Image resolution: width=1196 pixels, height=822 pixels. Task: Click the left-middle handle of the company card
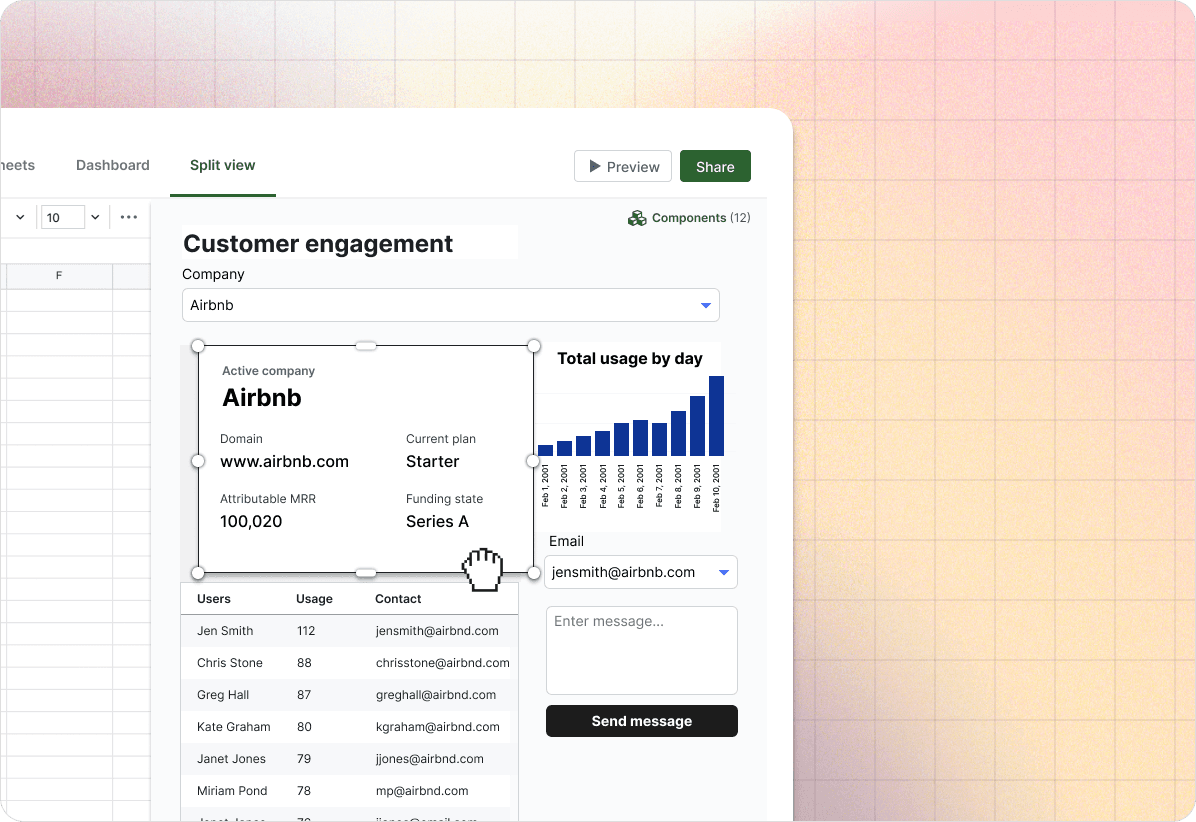tap(198, 461)
